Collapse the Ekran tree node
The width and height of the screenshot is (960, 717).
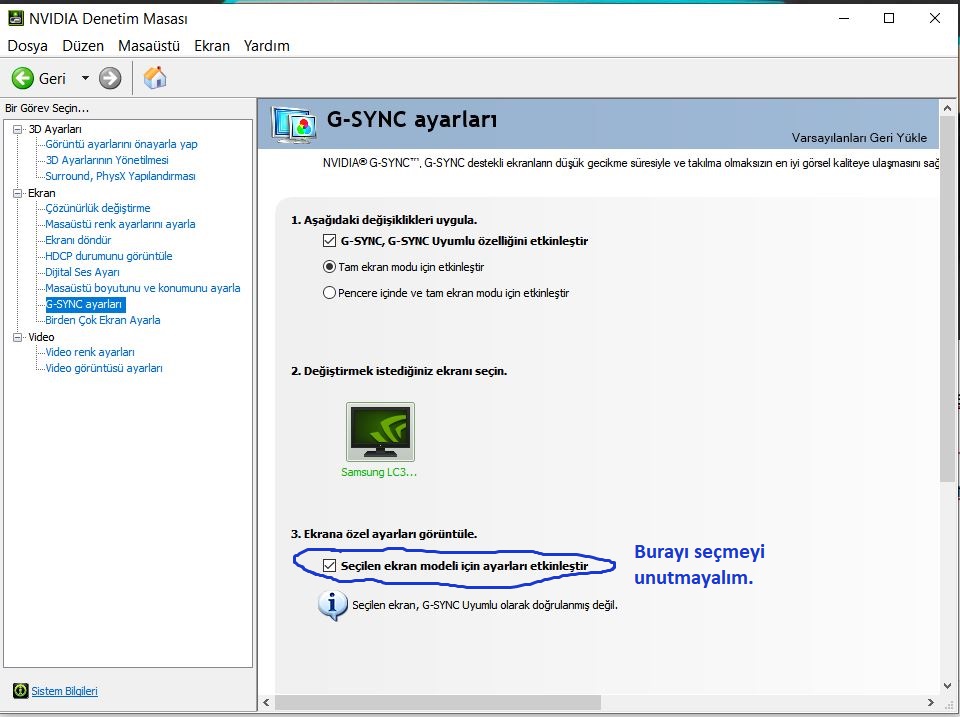tap(17, 193)
